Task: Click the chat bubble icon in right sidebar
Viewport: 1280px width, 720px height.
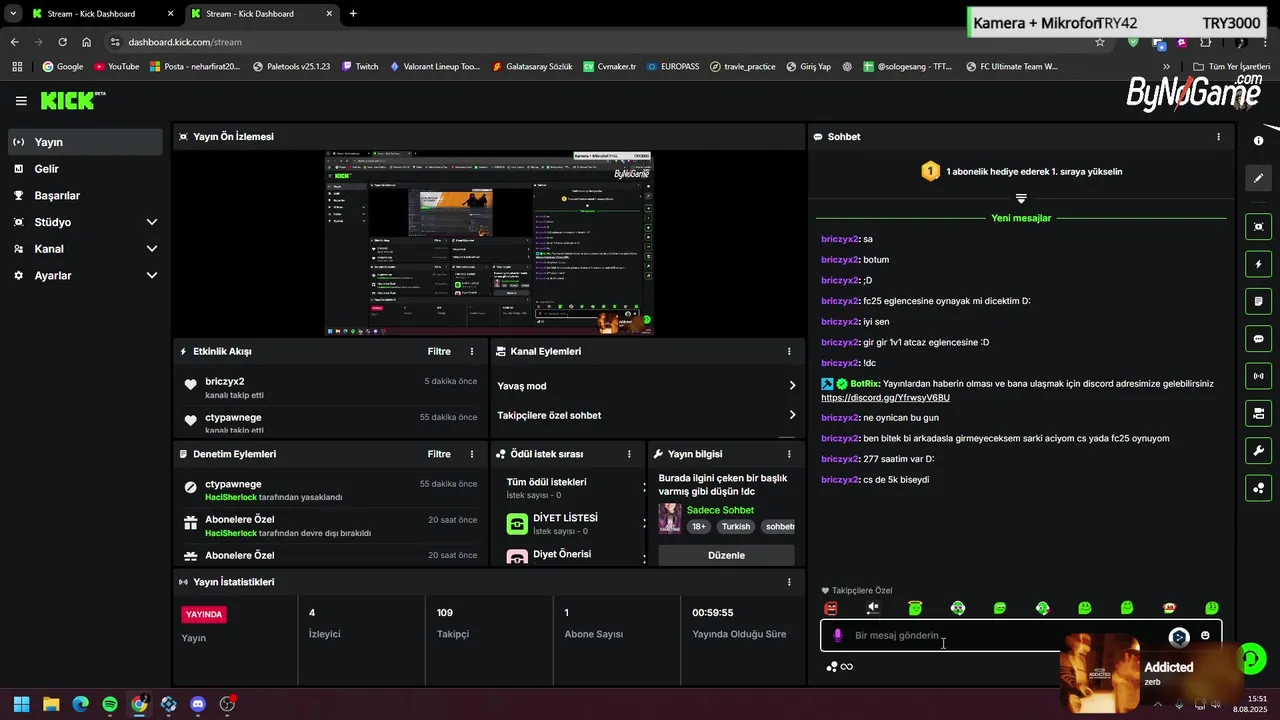Action: point(1258,339)
